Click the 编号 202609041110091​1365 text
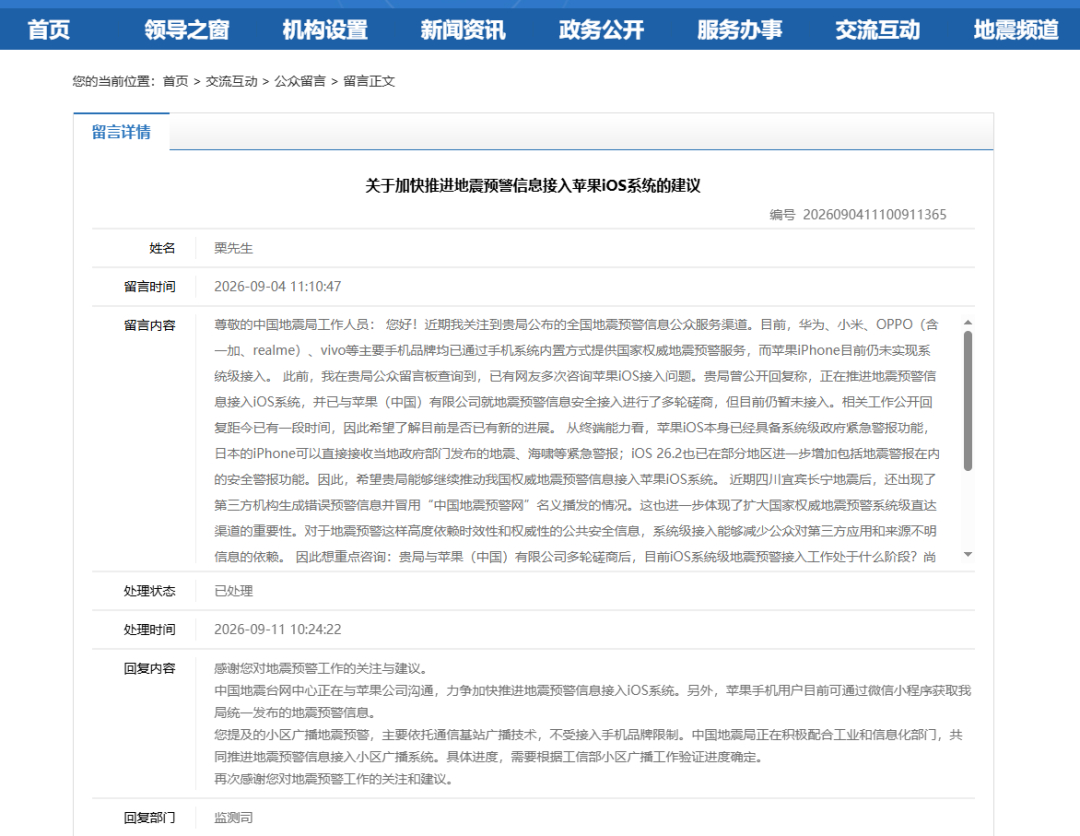Image resolution: width=1080 pixels, height=836 pixels. 858,214
